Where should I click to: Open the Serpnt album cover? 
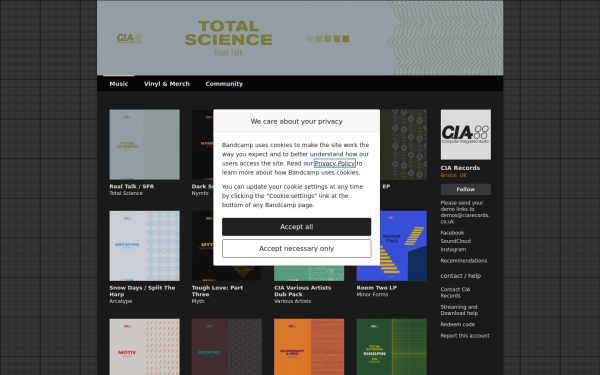(x=227, y=347)
